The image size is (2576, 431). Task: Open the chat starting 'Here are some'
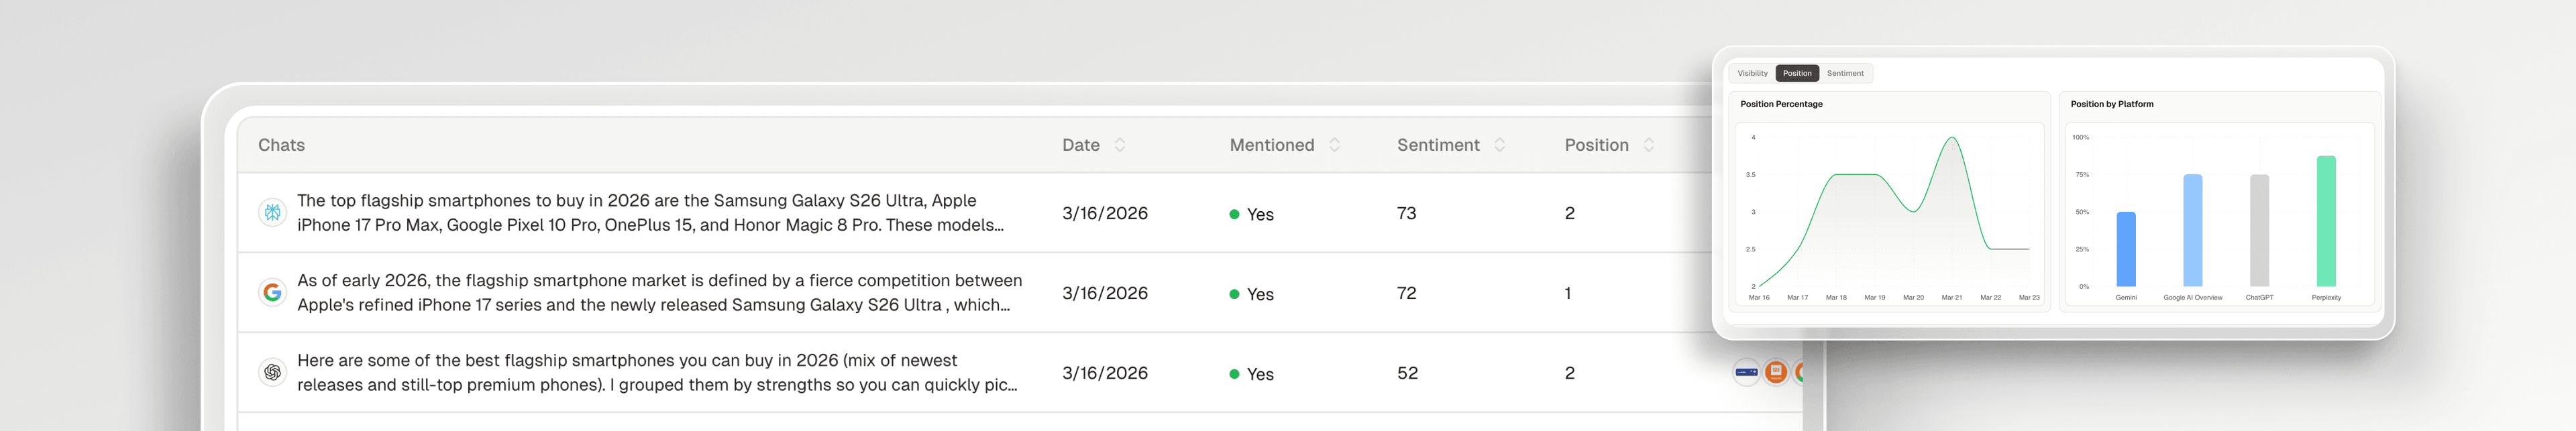pos(656,373)
